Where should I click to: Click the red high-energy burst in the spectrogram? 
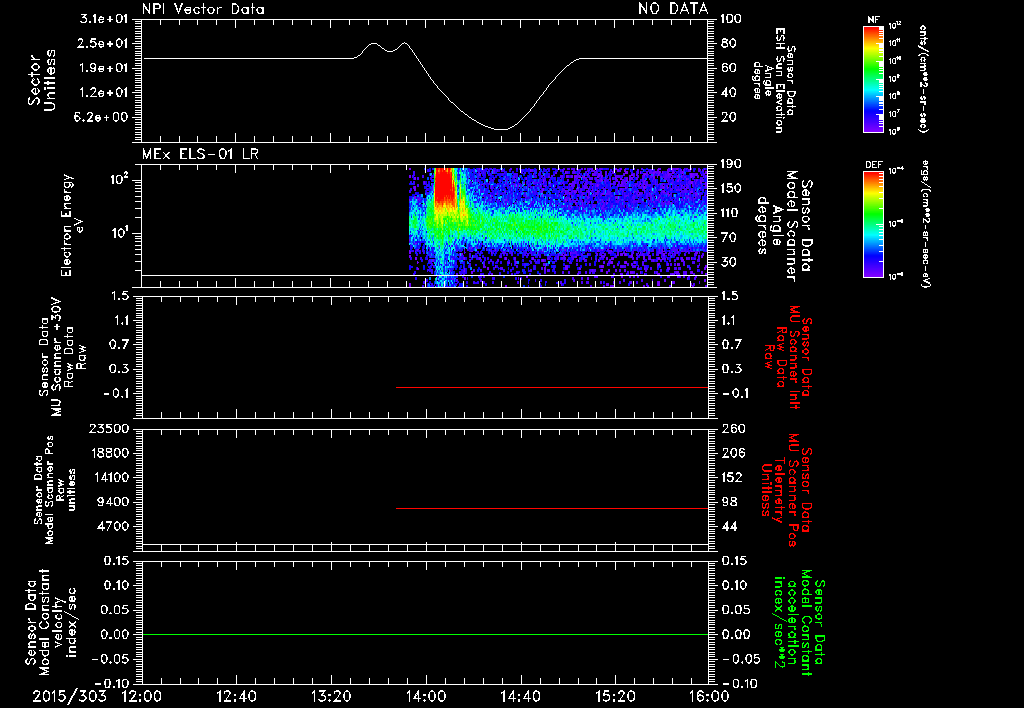[x=444, y=186]
